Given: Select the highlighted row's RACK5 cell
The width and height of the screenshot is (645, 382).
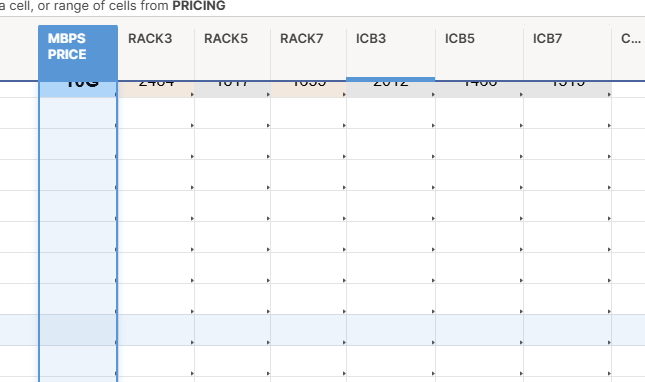Looking at the screenshot, I should (232, 330).
